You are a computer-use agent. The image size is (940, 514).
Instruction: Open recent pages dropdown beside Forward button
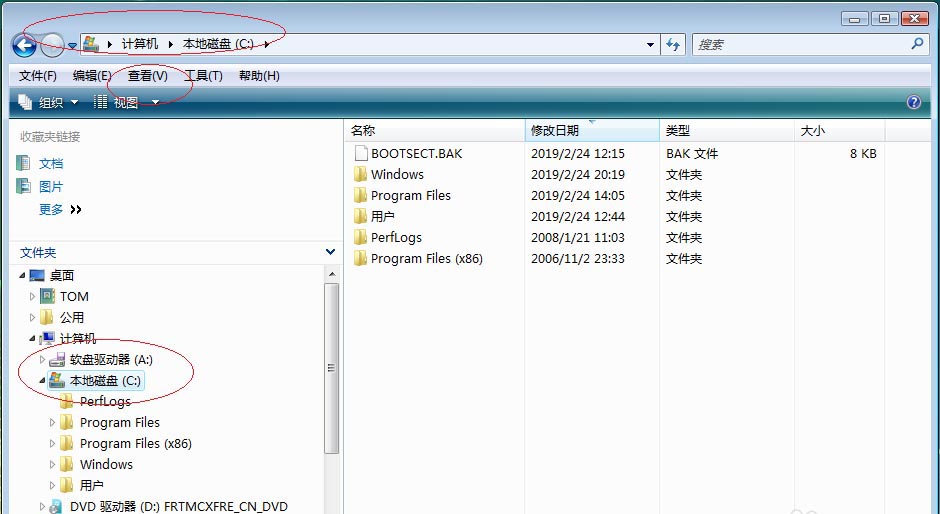pos(72,46)
